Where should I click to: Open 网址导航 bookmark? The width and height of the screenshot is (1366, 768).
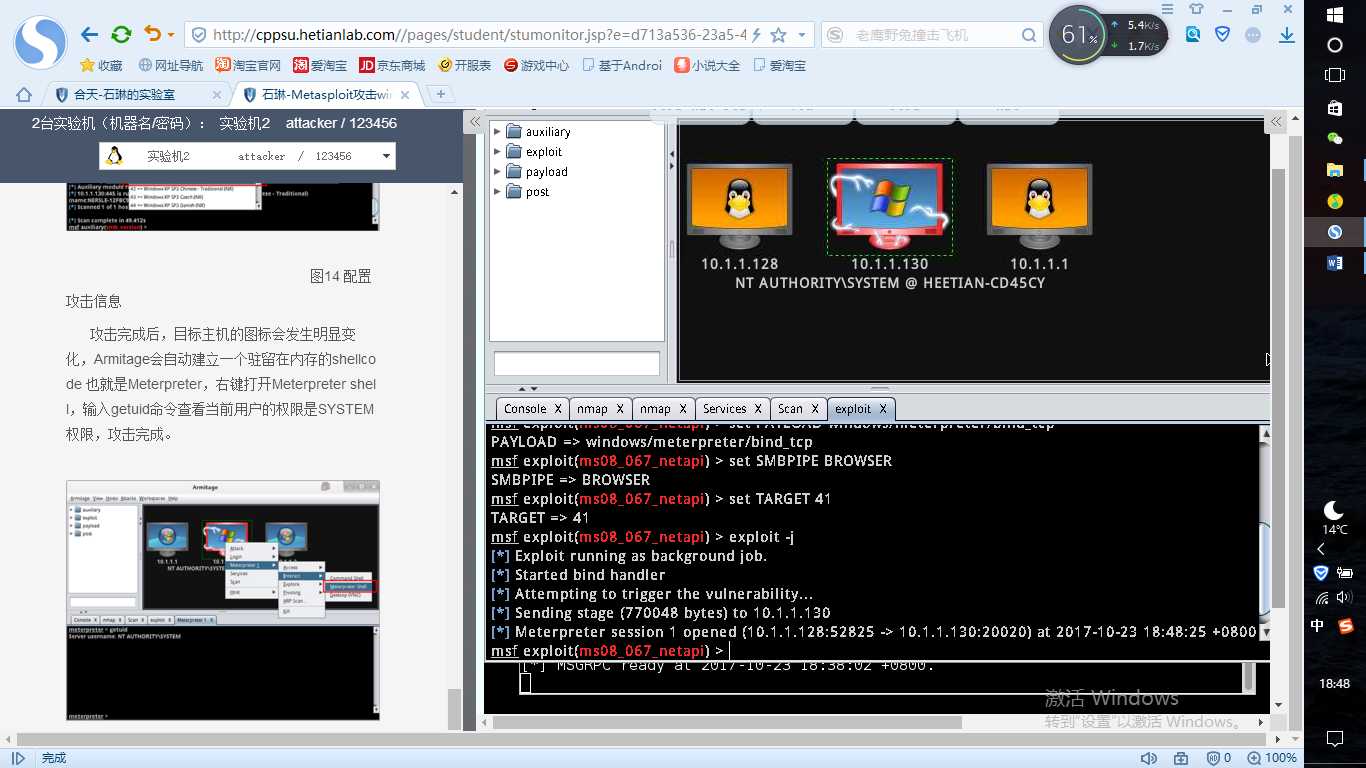[170, 65]
